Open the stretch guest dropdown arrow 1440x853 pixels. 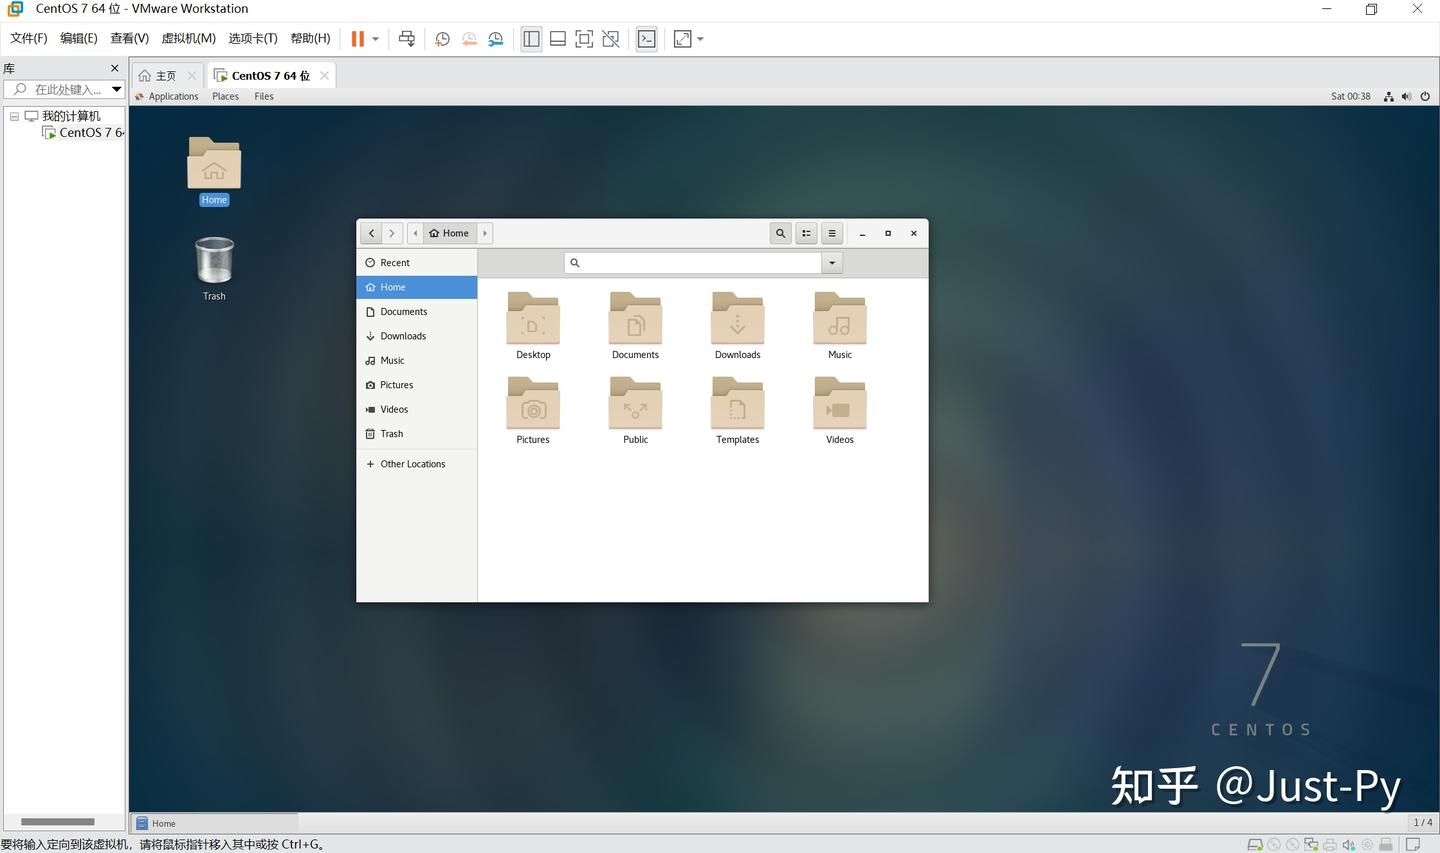700,39
